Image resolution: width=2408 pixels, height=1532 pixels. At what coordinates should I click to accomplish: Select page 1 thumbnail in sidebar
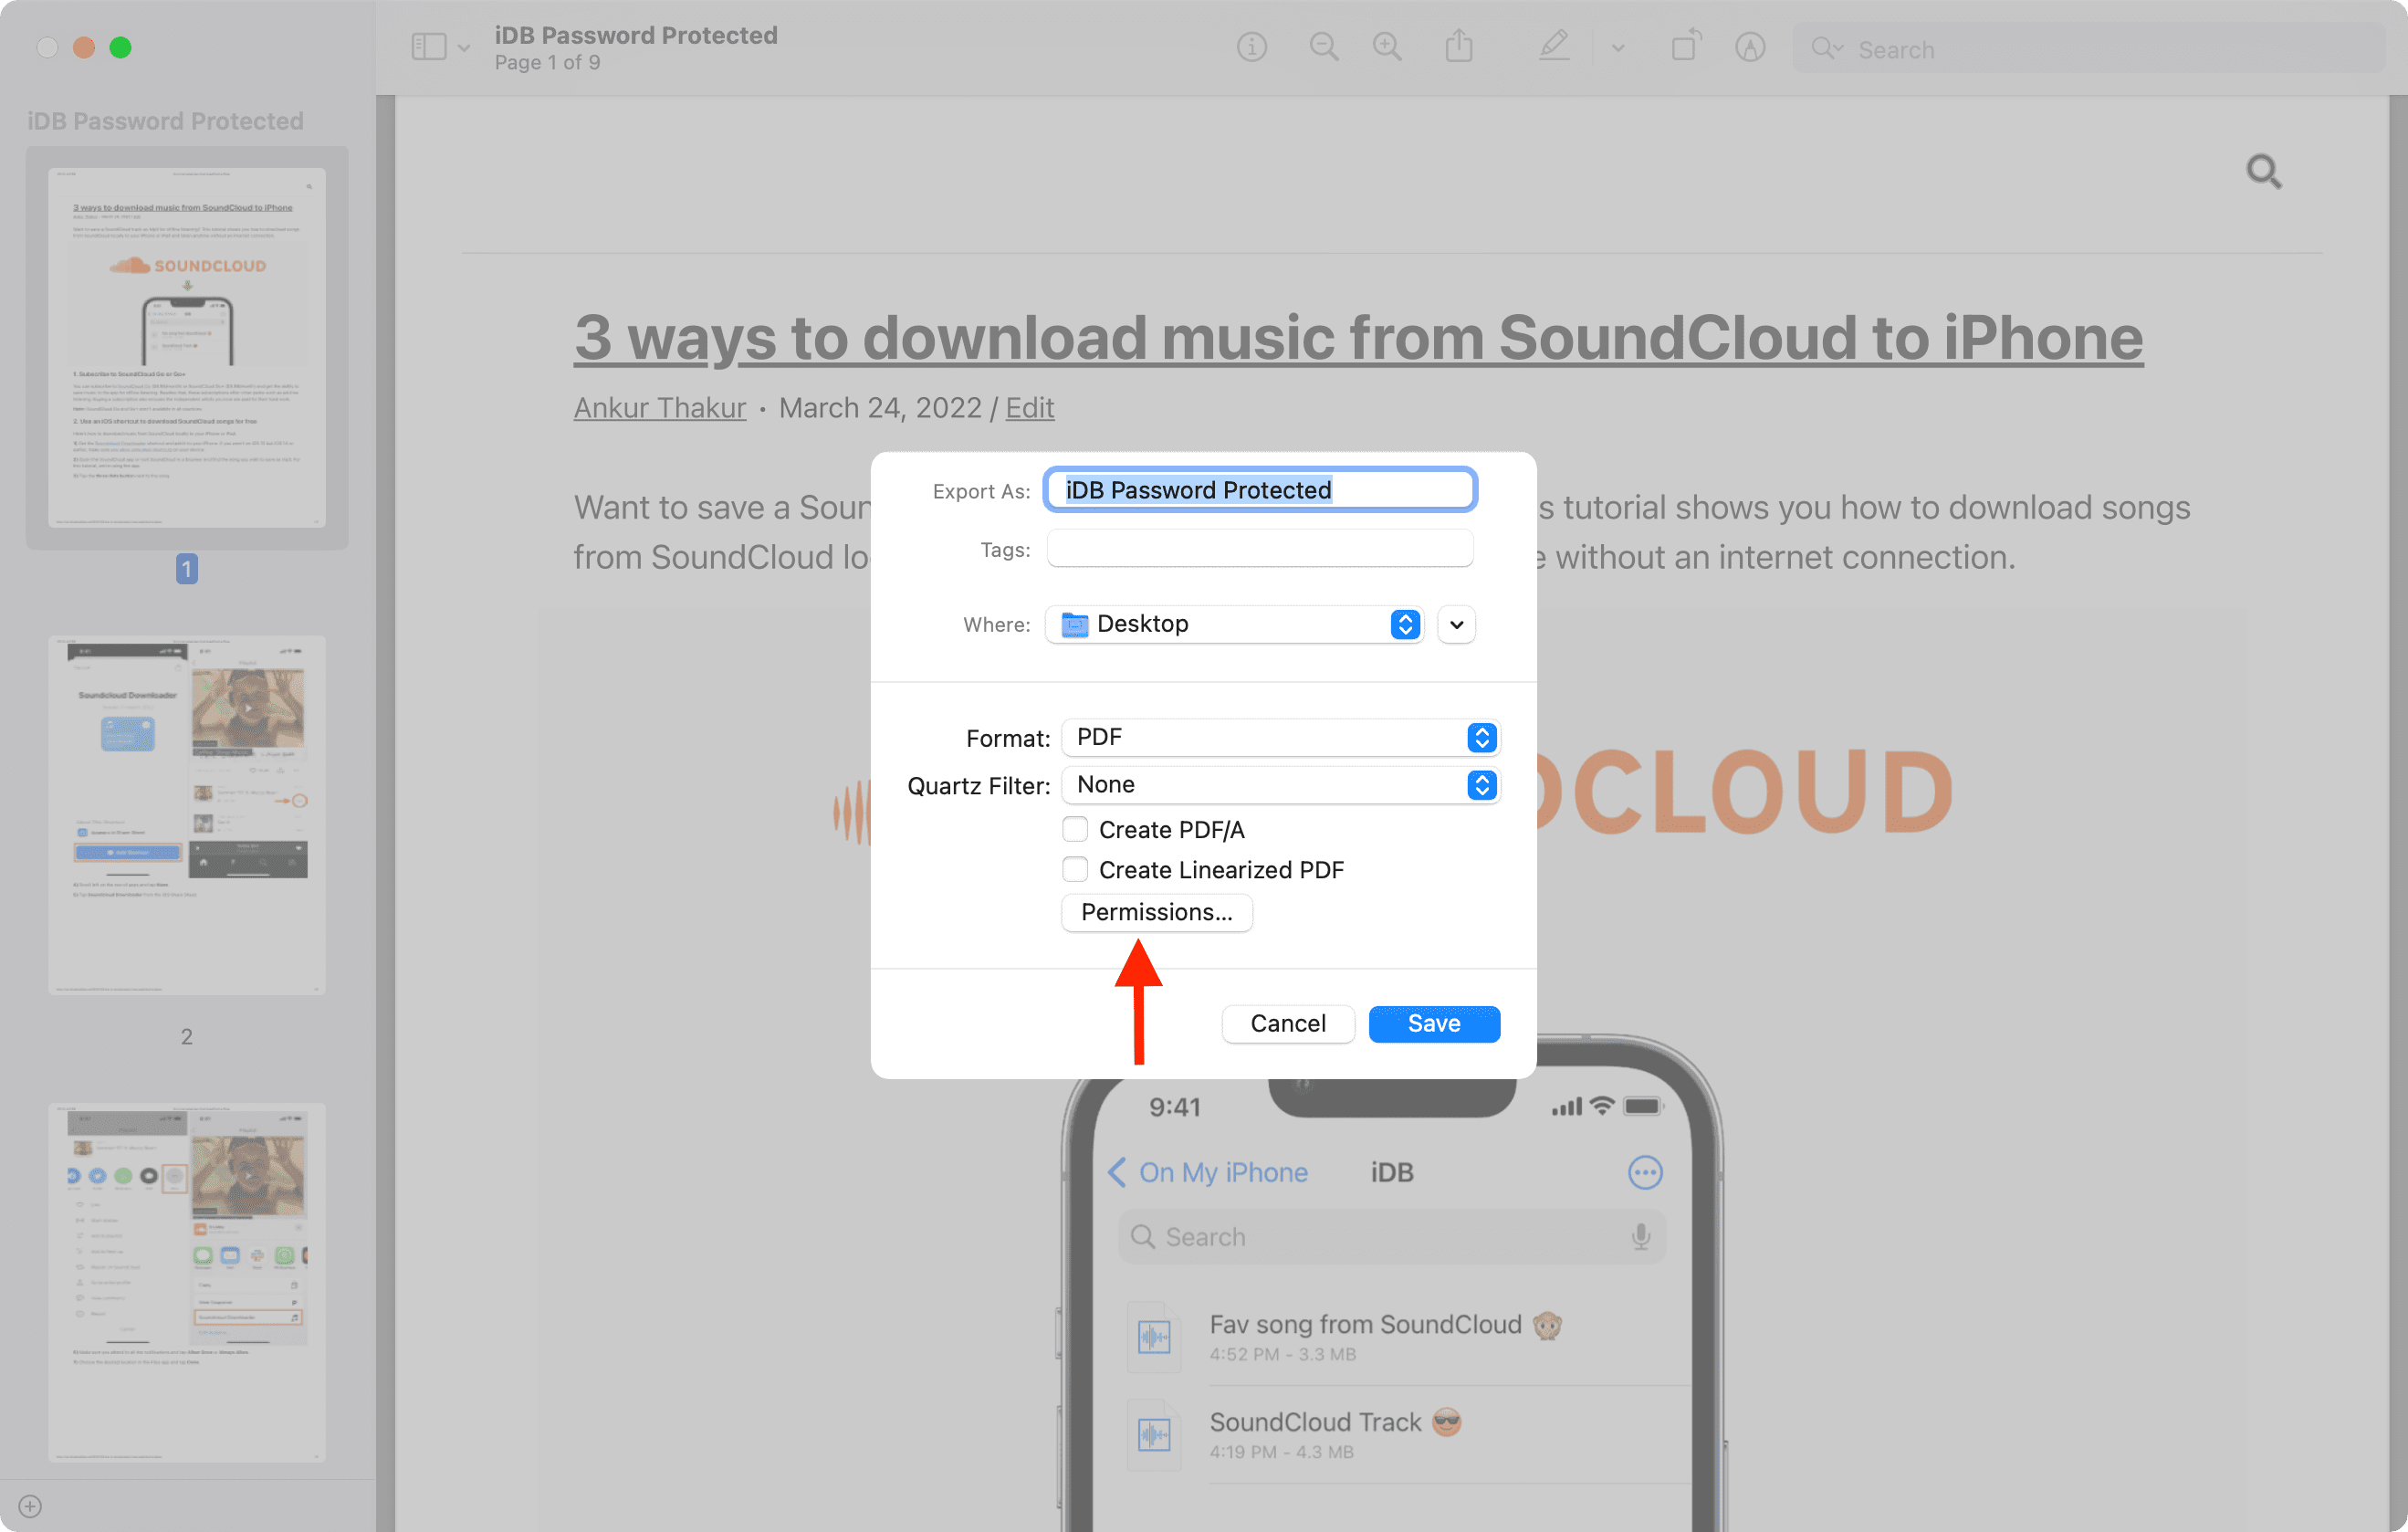tap(187, 347)
